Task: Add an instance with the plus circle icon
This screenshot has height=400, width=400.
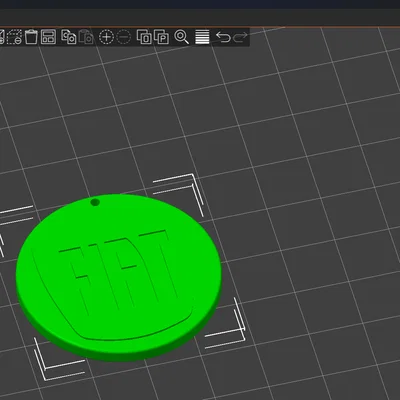Action: click(x=107, y=37)
